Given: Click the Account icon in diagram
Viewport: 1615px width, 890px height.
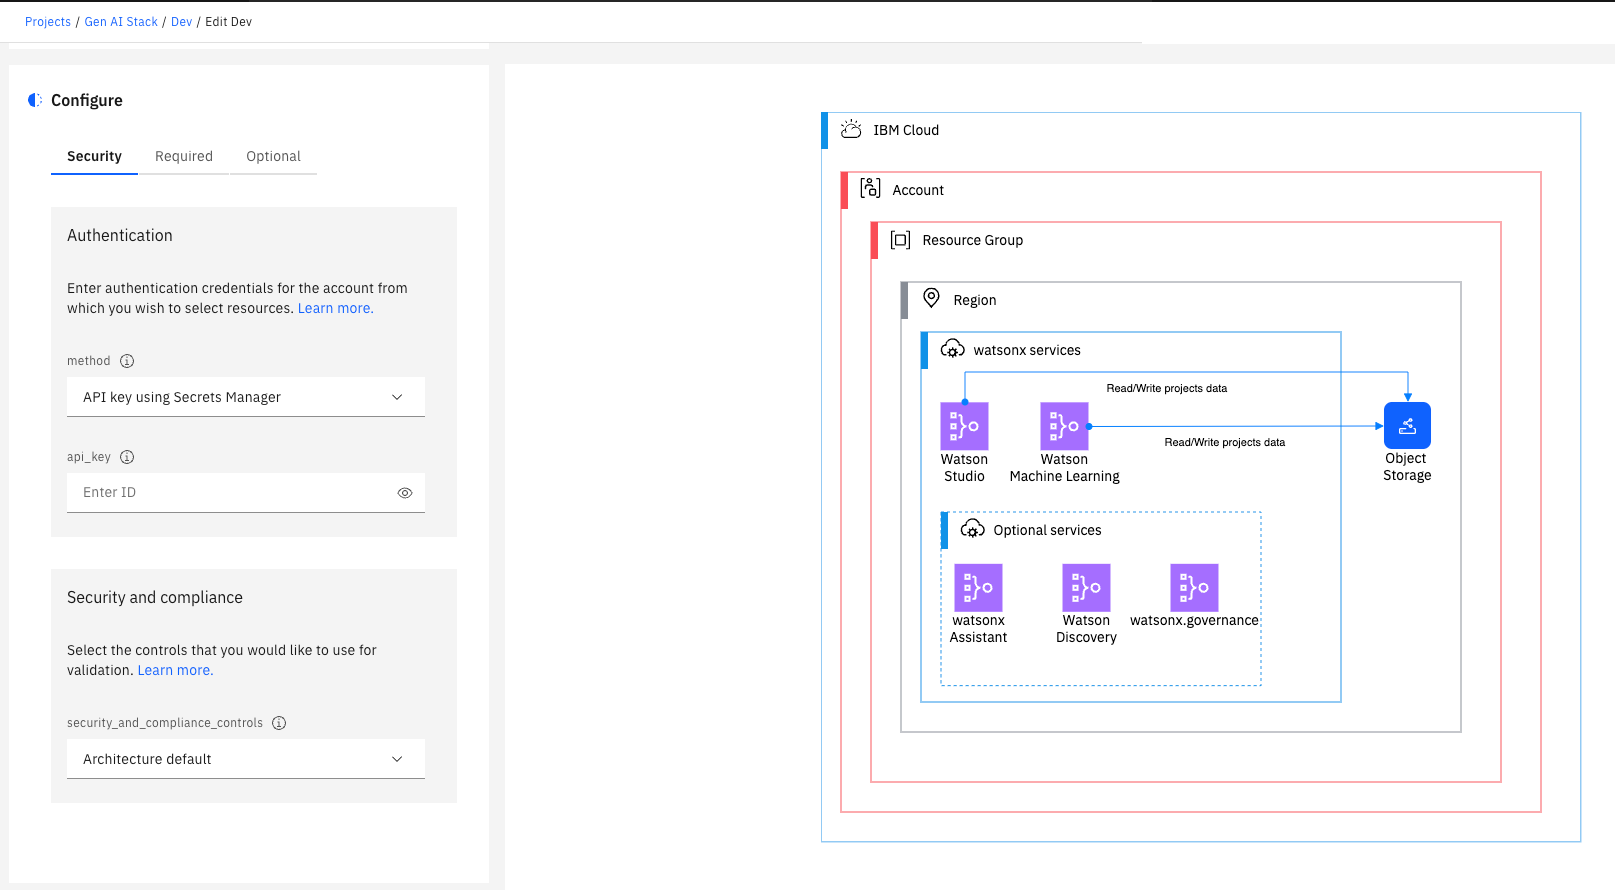Looking at the screenshot, I should [870, 188].
